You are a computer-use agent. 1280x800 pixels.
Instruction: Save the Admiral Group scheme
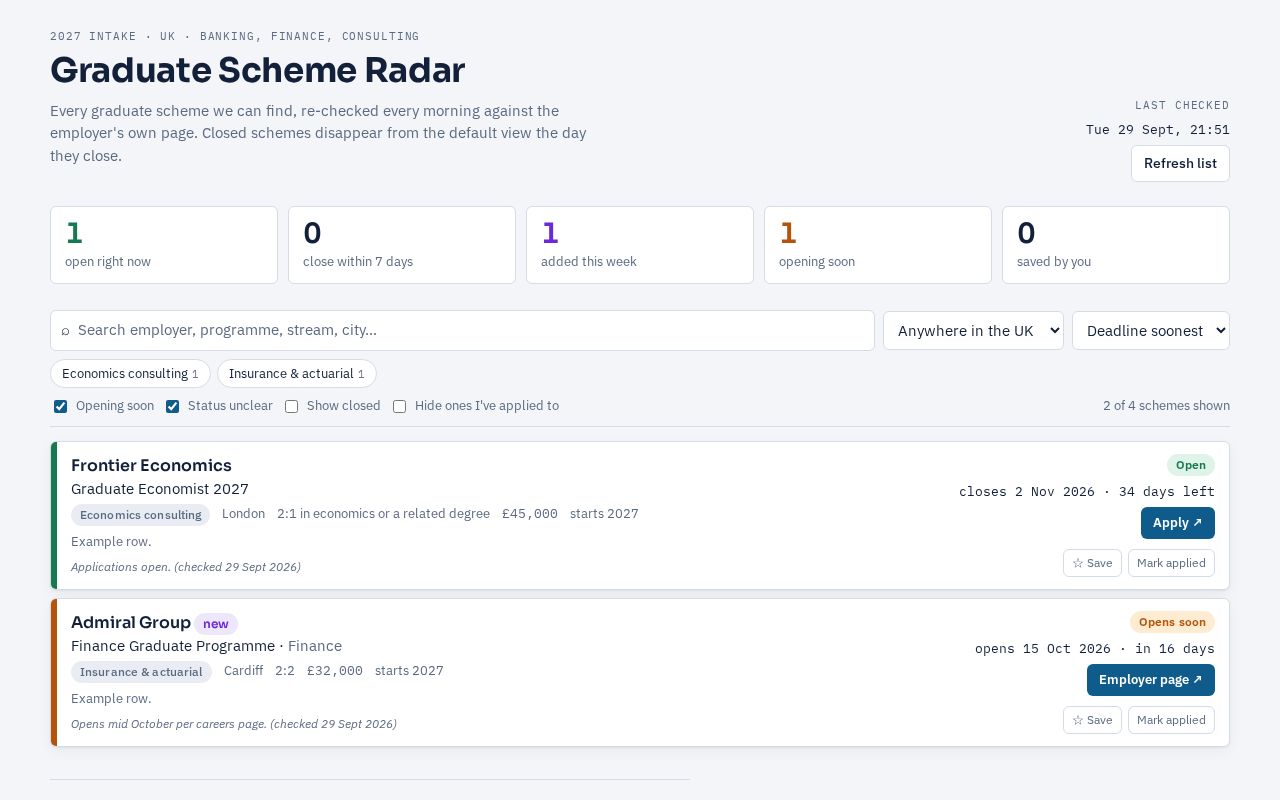coord(1092,720)
